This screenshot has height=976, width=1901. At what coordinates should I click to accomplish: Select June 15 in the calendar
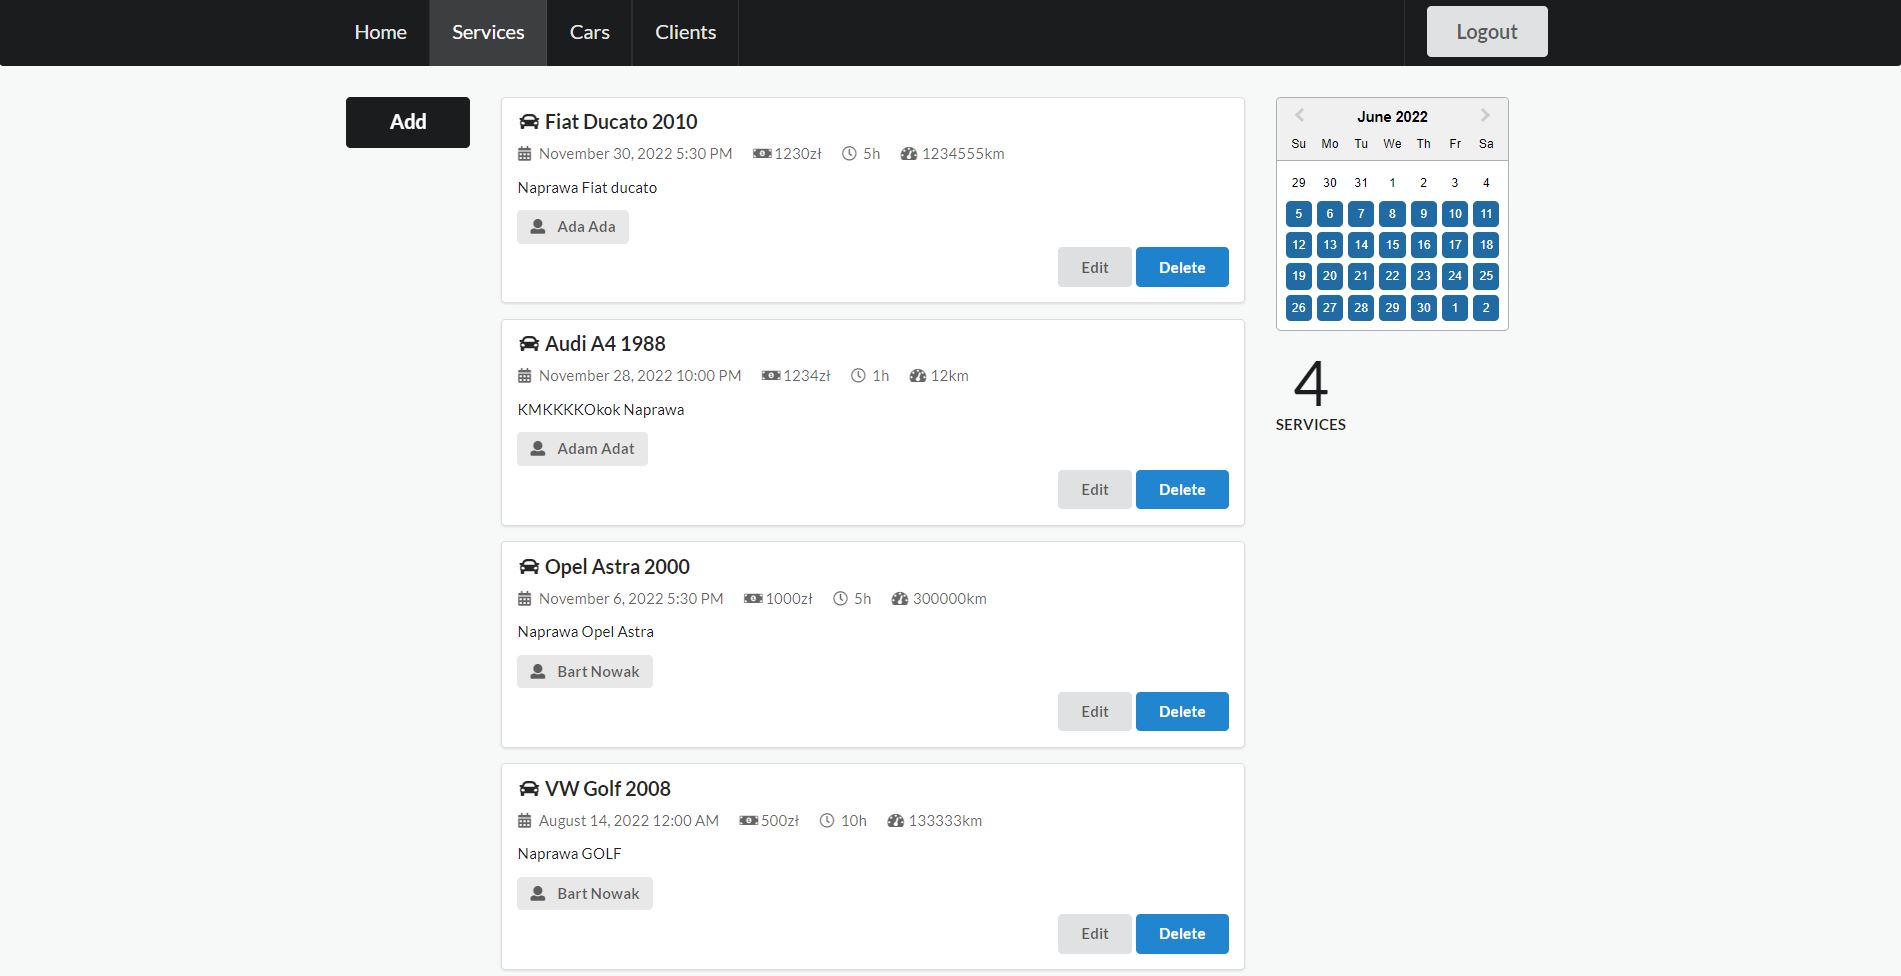click(x=1392, y=245)
